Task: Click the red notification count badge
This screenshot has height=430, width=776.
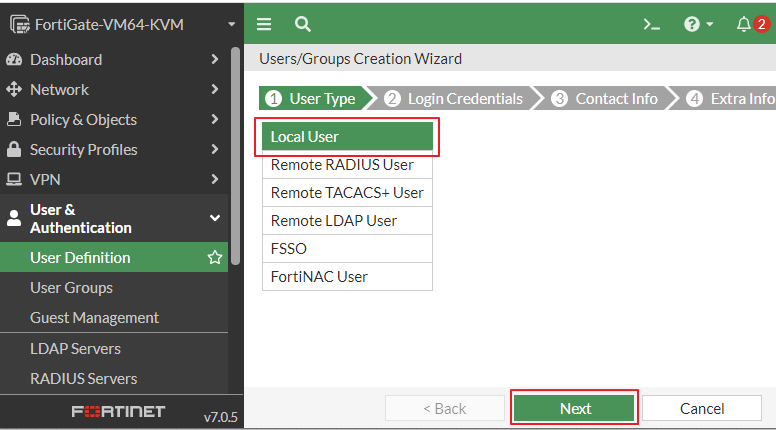Action: point(762,24)
